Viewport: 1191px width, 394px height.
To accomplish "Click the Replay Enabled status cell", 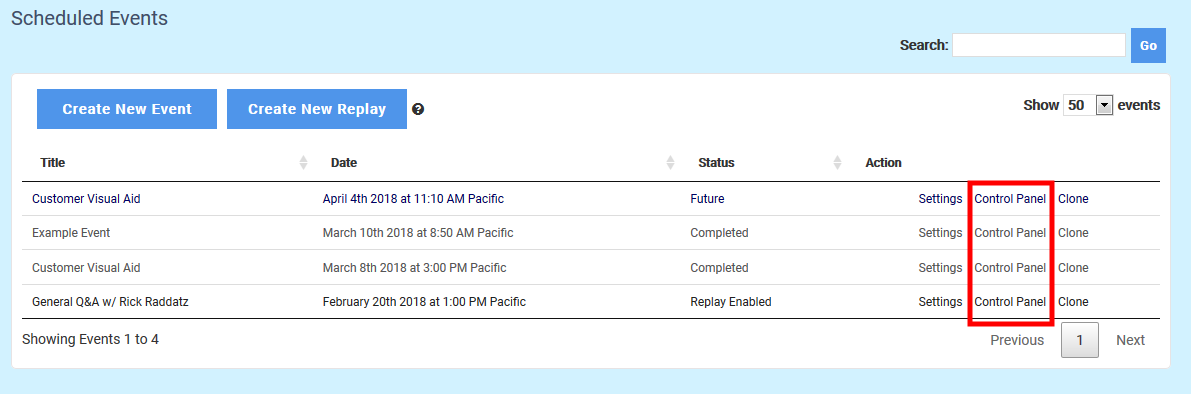I will [731, 301].
